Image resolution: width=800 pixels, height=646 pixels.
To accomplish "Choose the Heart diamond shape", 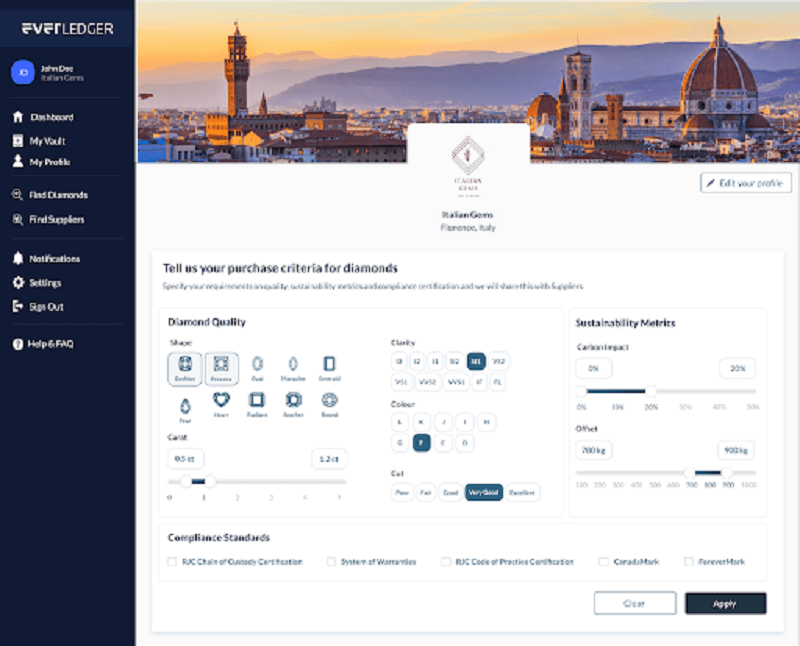I will click(x=221, y=401).
